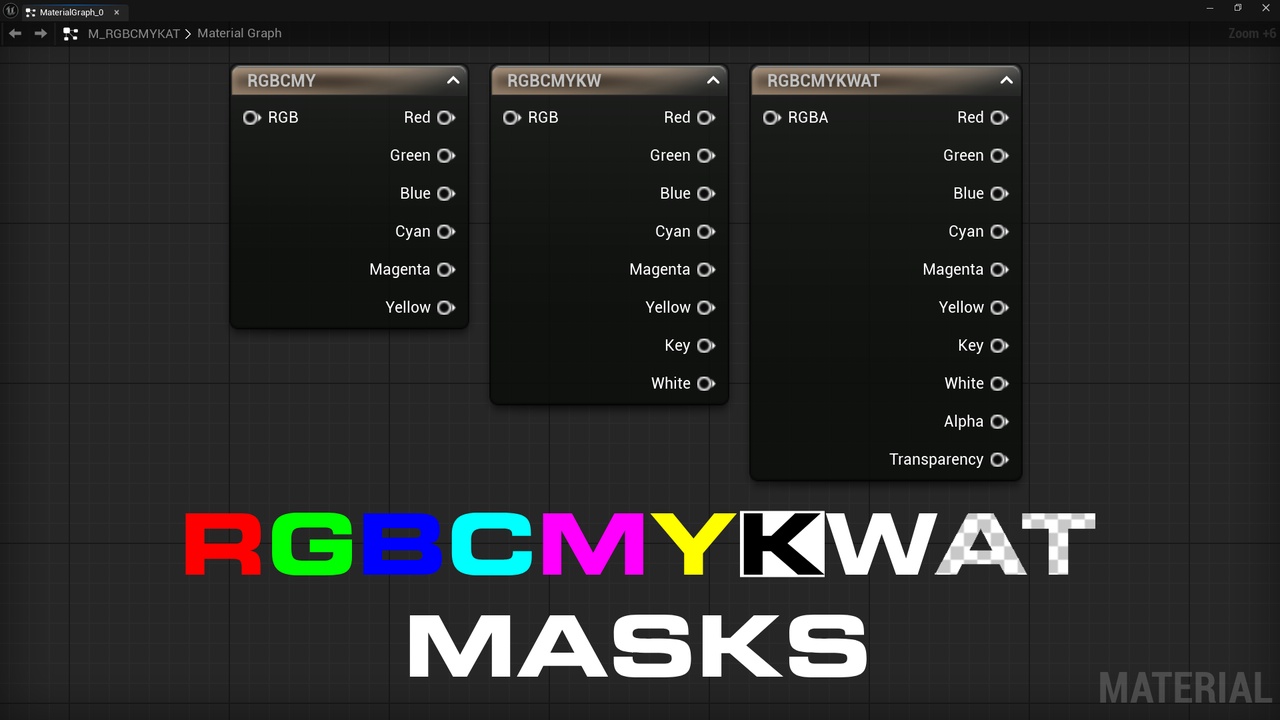This screenshot has width=1280, height=720.
Task: Select the RGB input pin on the RGBCMY node
Action: pyautogui.click(x=251, y=117)
